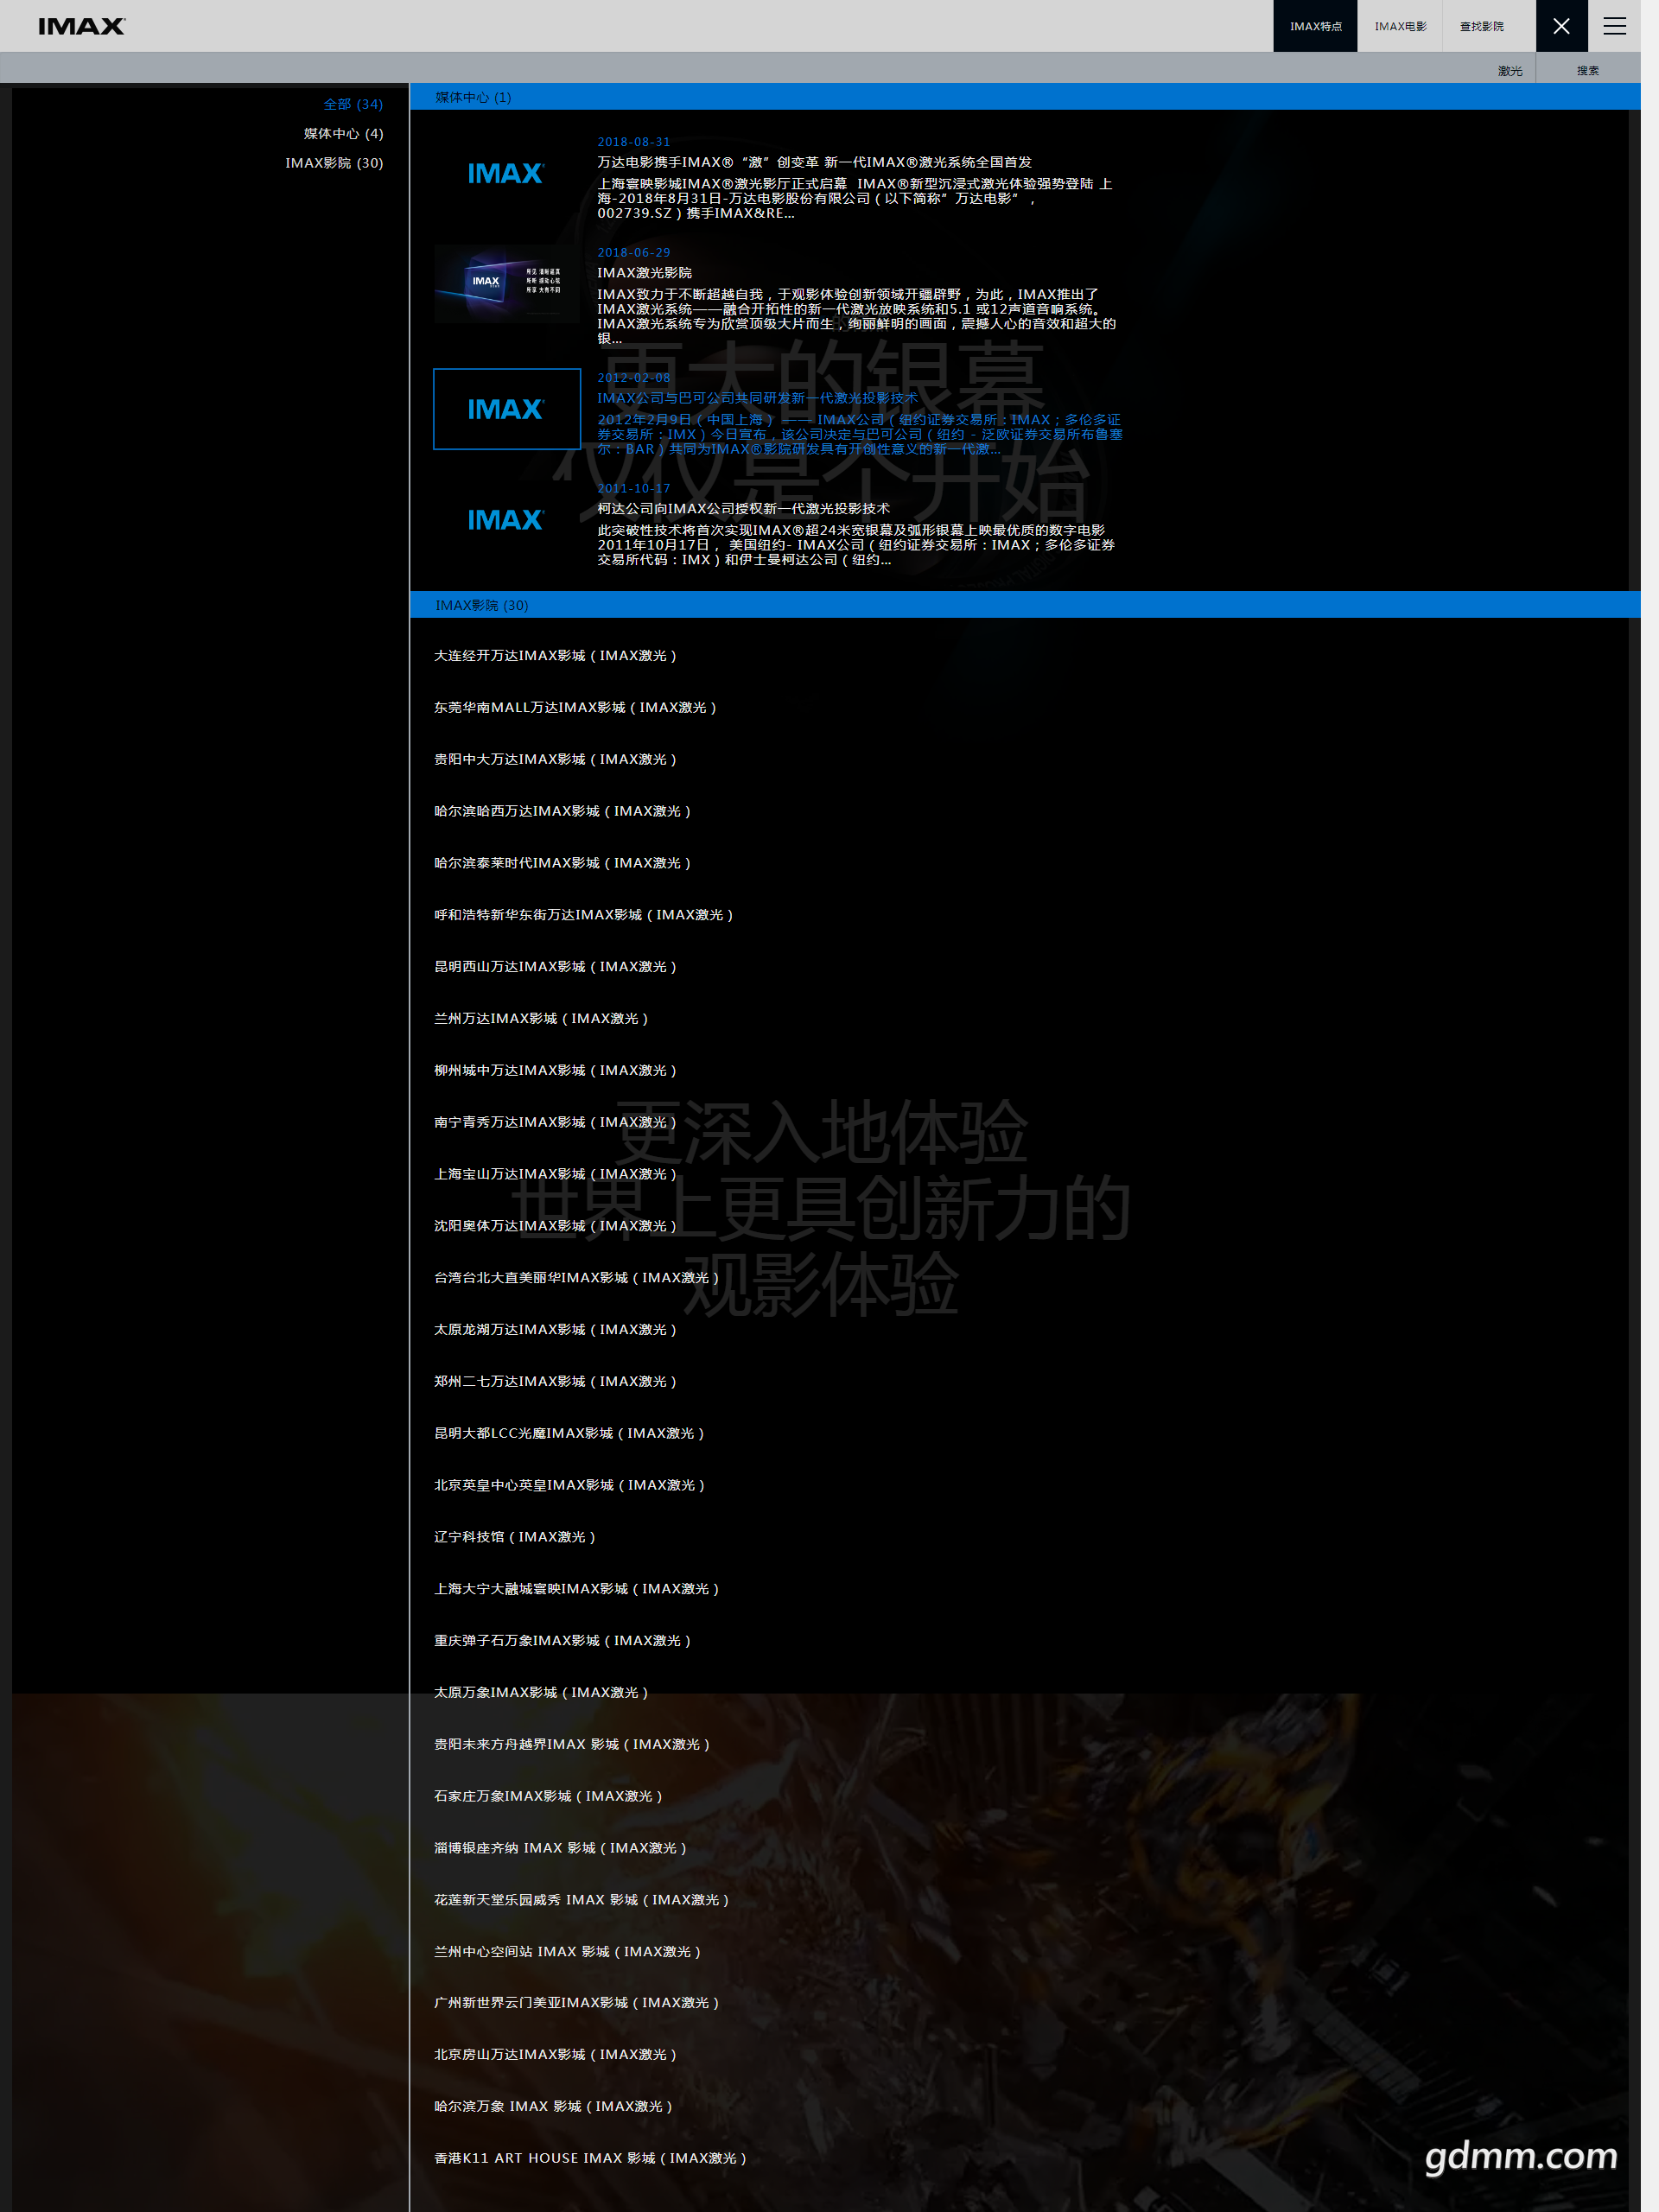Open 辽宁科技馆 IMAX激光 listing
1659x2212 pixels.
pos(514,1537)
